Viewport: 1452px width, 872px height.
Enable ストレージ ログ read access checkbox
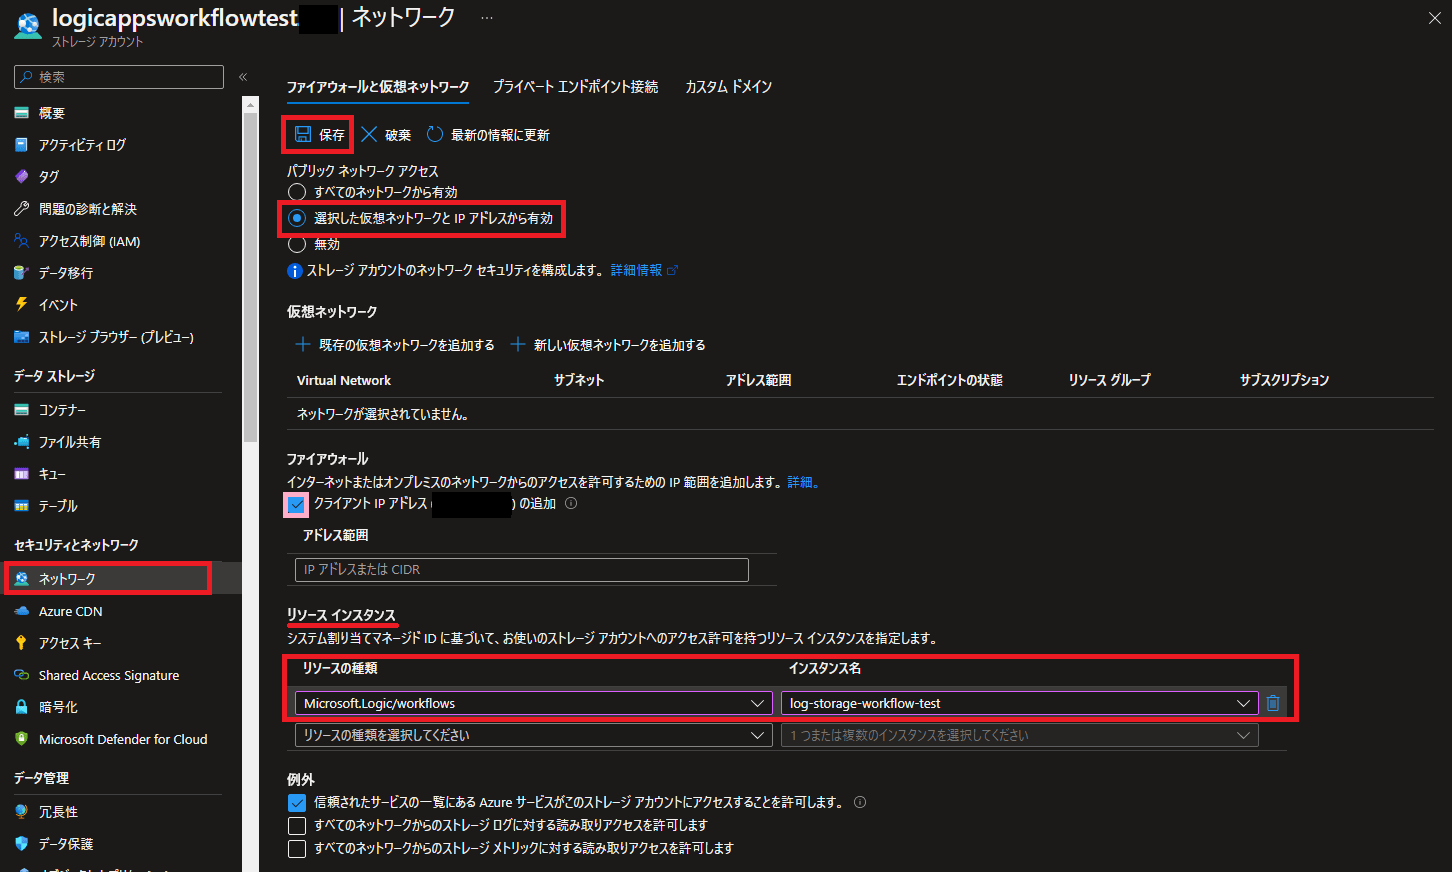[297, 826]
